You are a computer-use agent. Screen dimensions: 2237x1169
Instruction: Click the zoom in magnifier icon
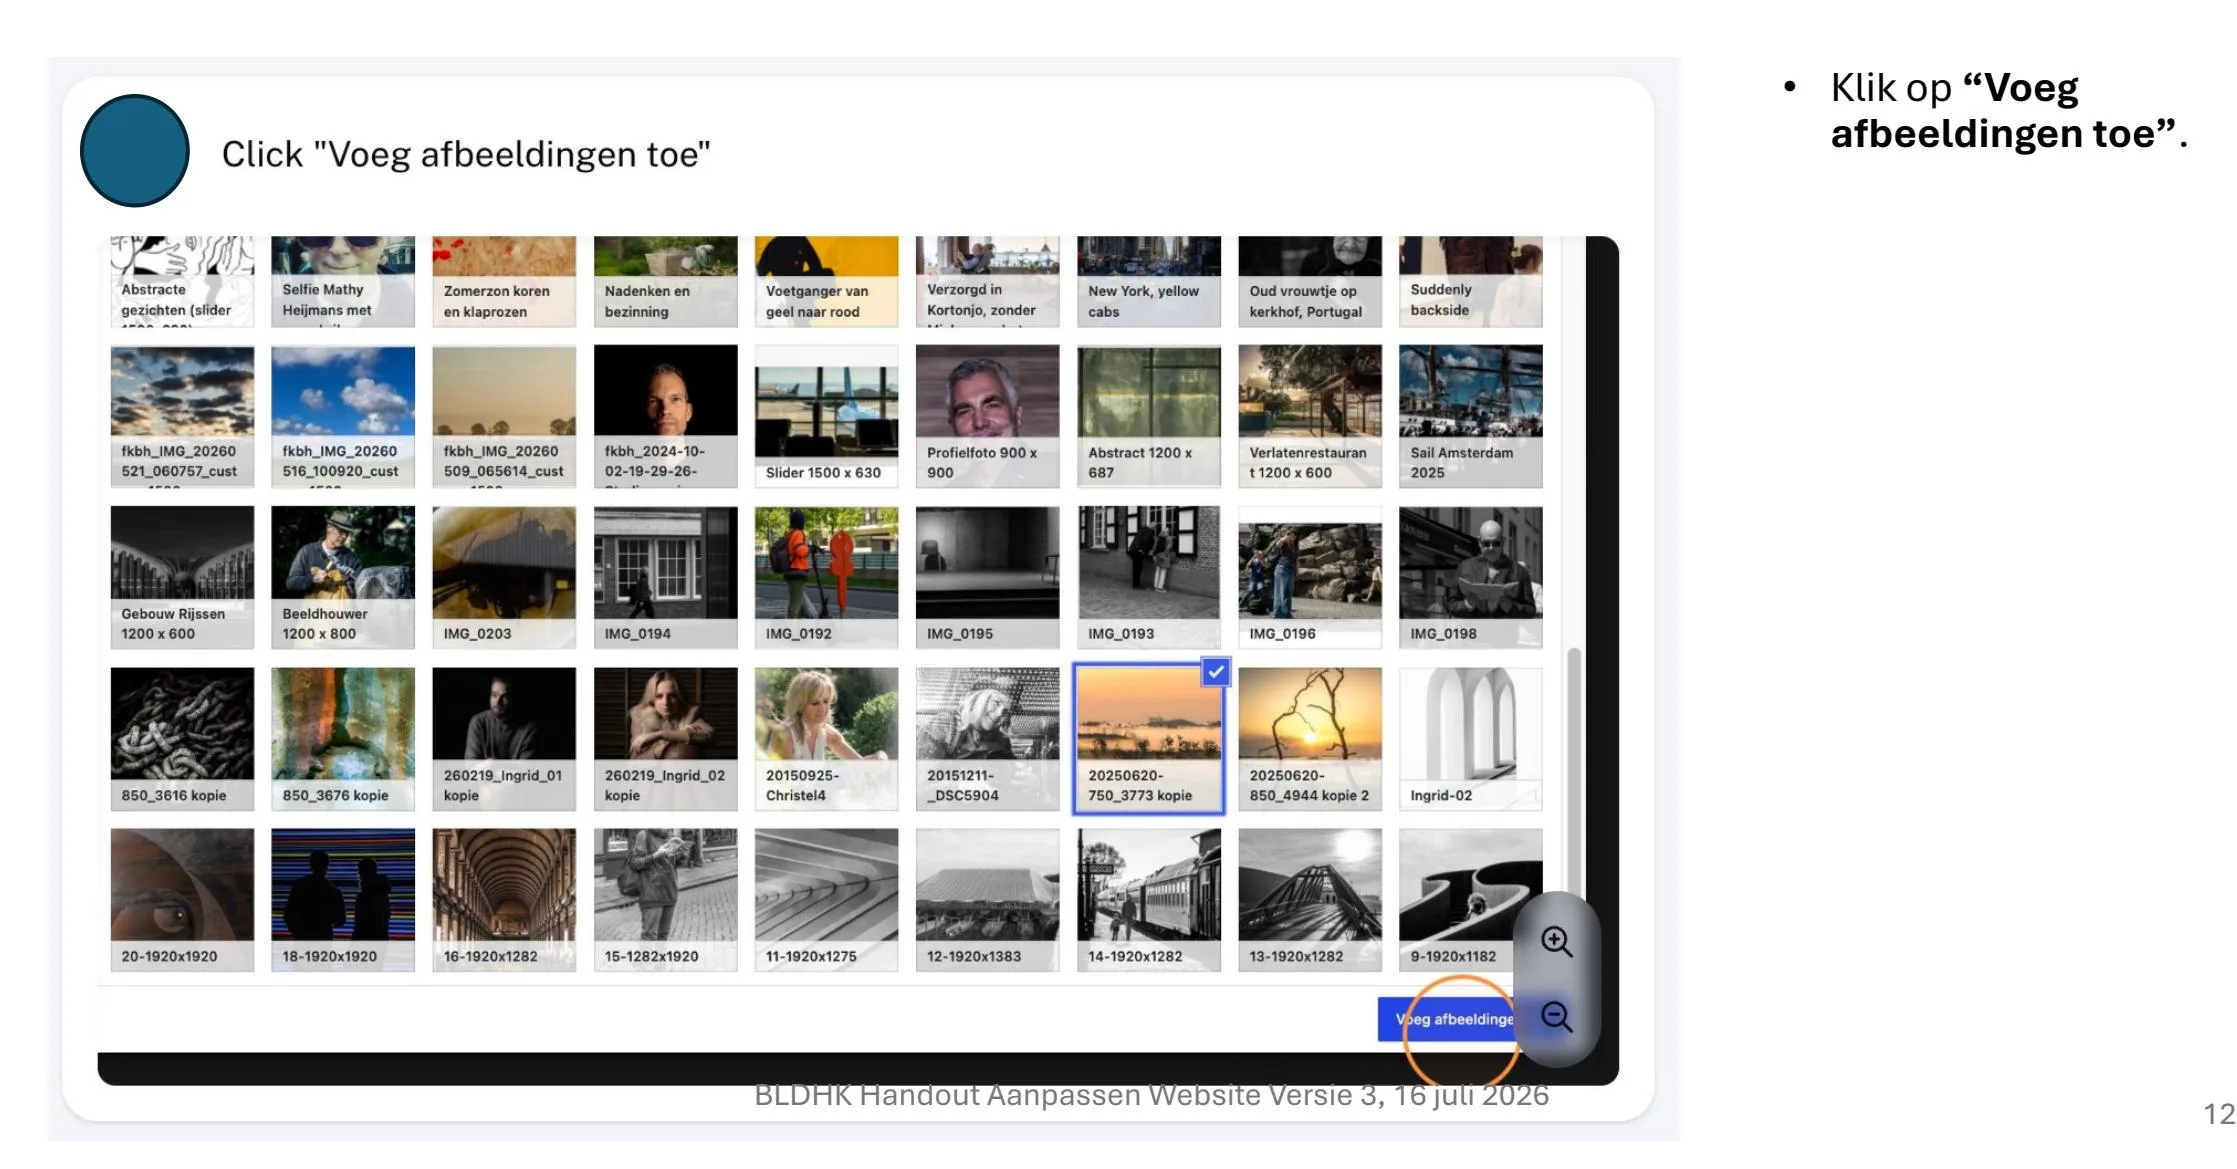(x=1556, y=941)
